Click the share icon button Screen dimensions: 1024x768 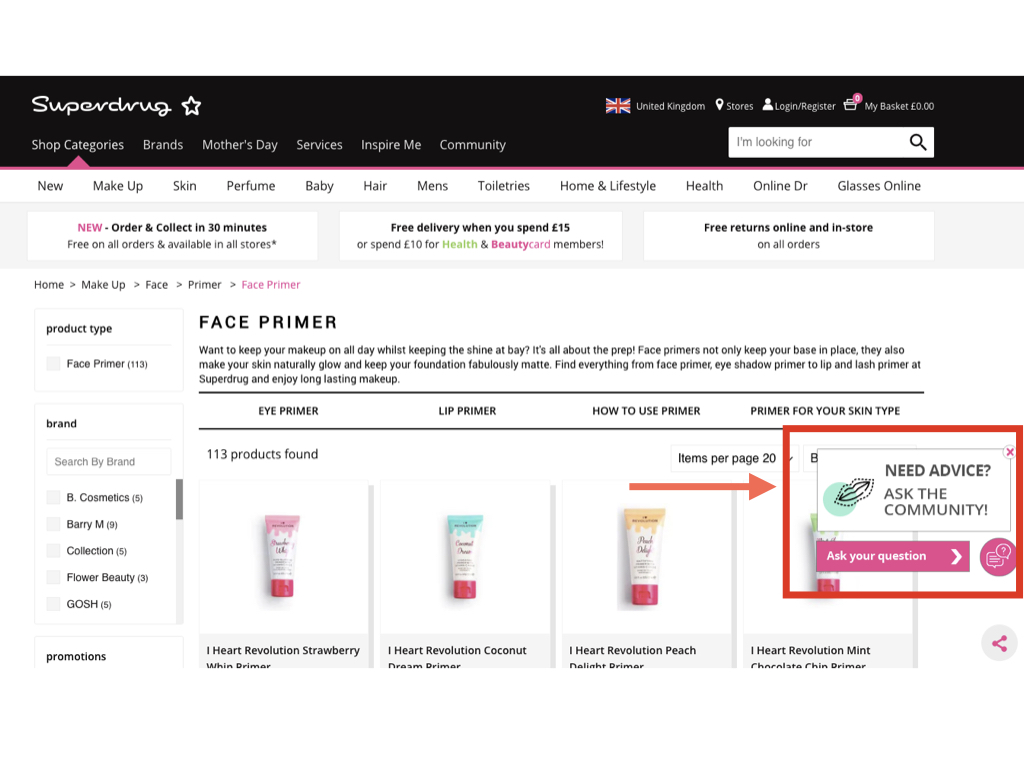pos(999,643)
